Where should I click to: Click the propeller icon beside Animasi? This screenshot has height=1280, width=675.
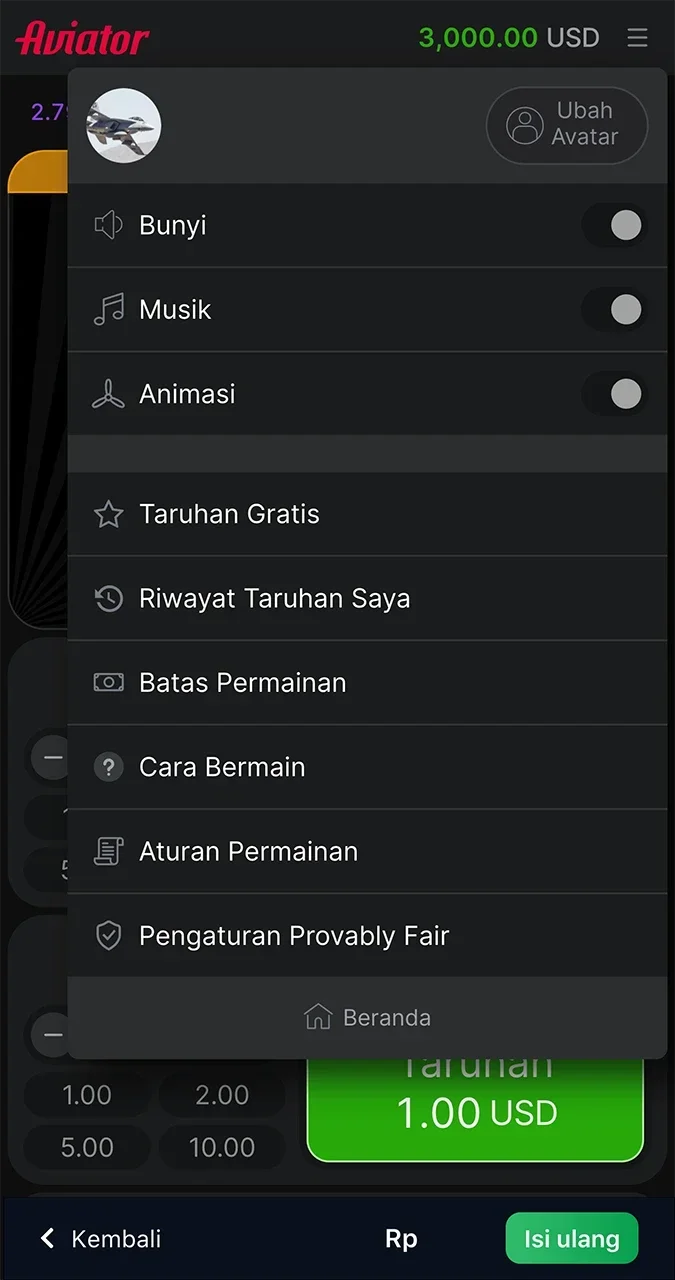tap(108, 393)
